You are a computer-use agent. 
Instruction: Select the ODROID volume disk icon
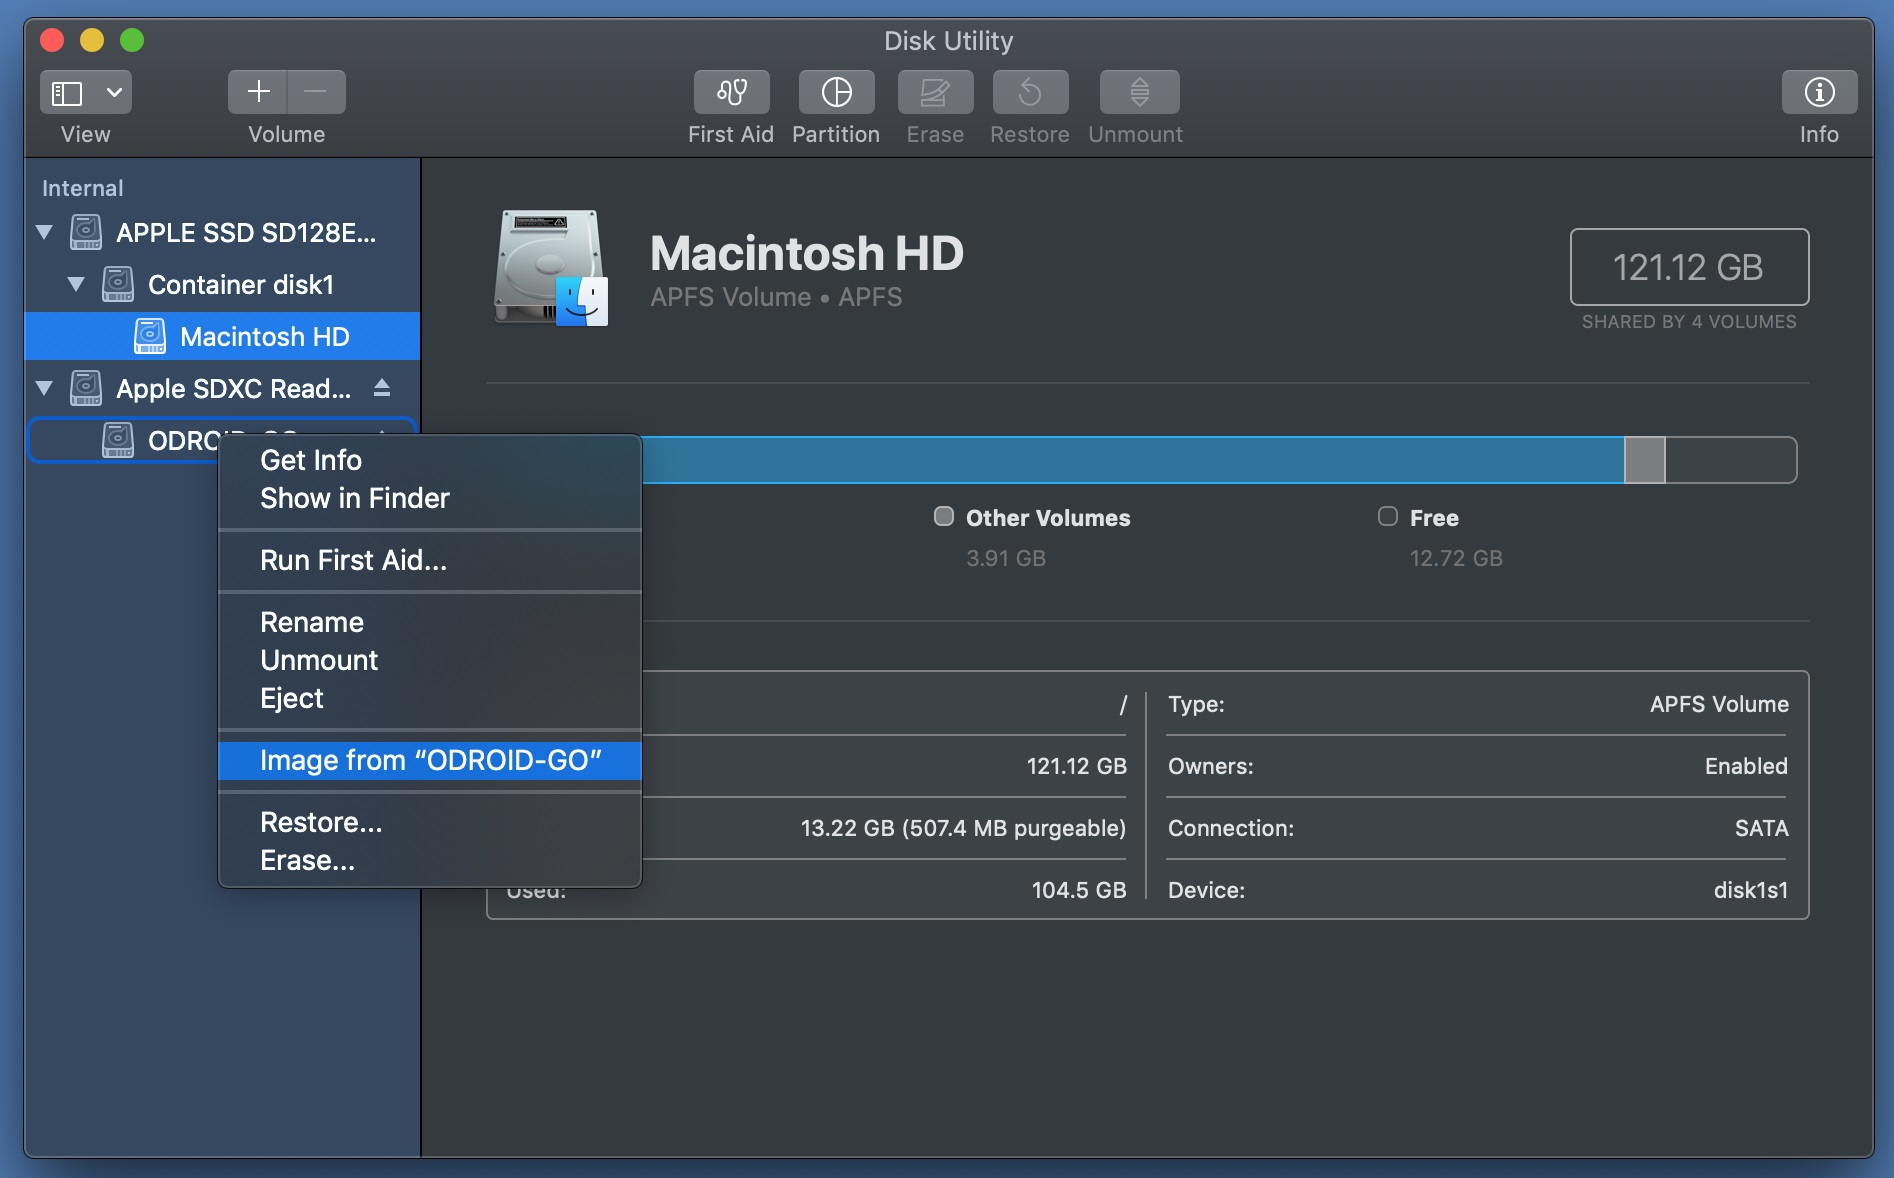(x=118, y=440)
